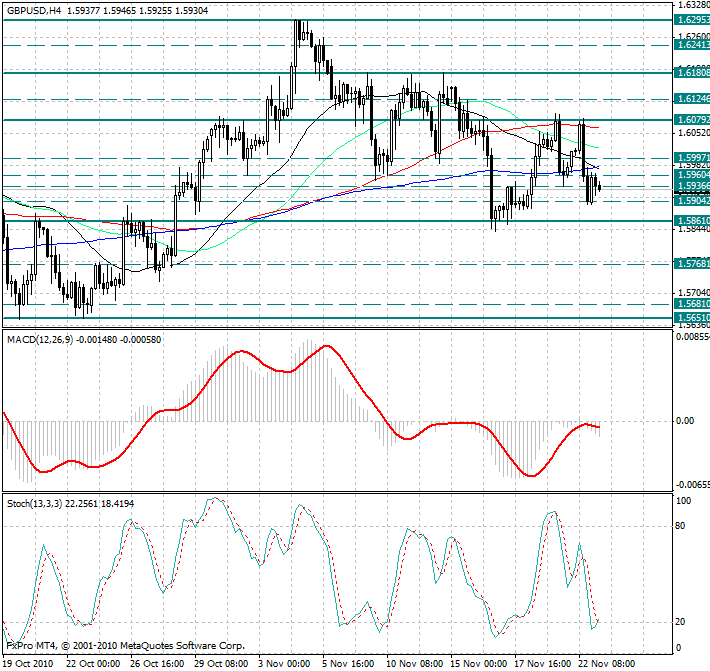The width and height of the screenshot is (710, 671).
Task: Click the 1.5681 price level label
Action: pyautogui.click(x=692, y=303)
